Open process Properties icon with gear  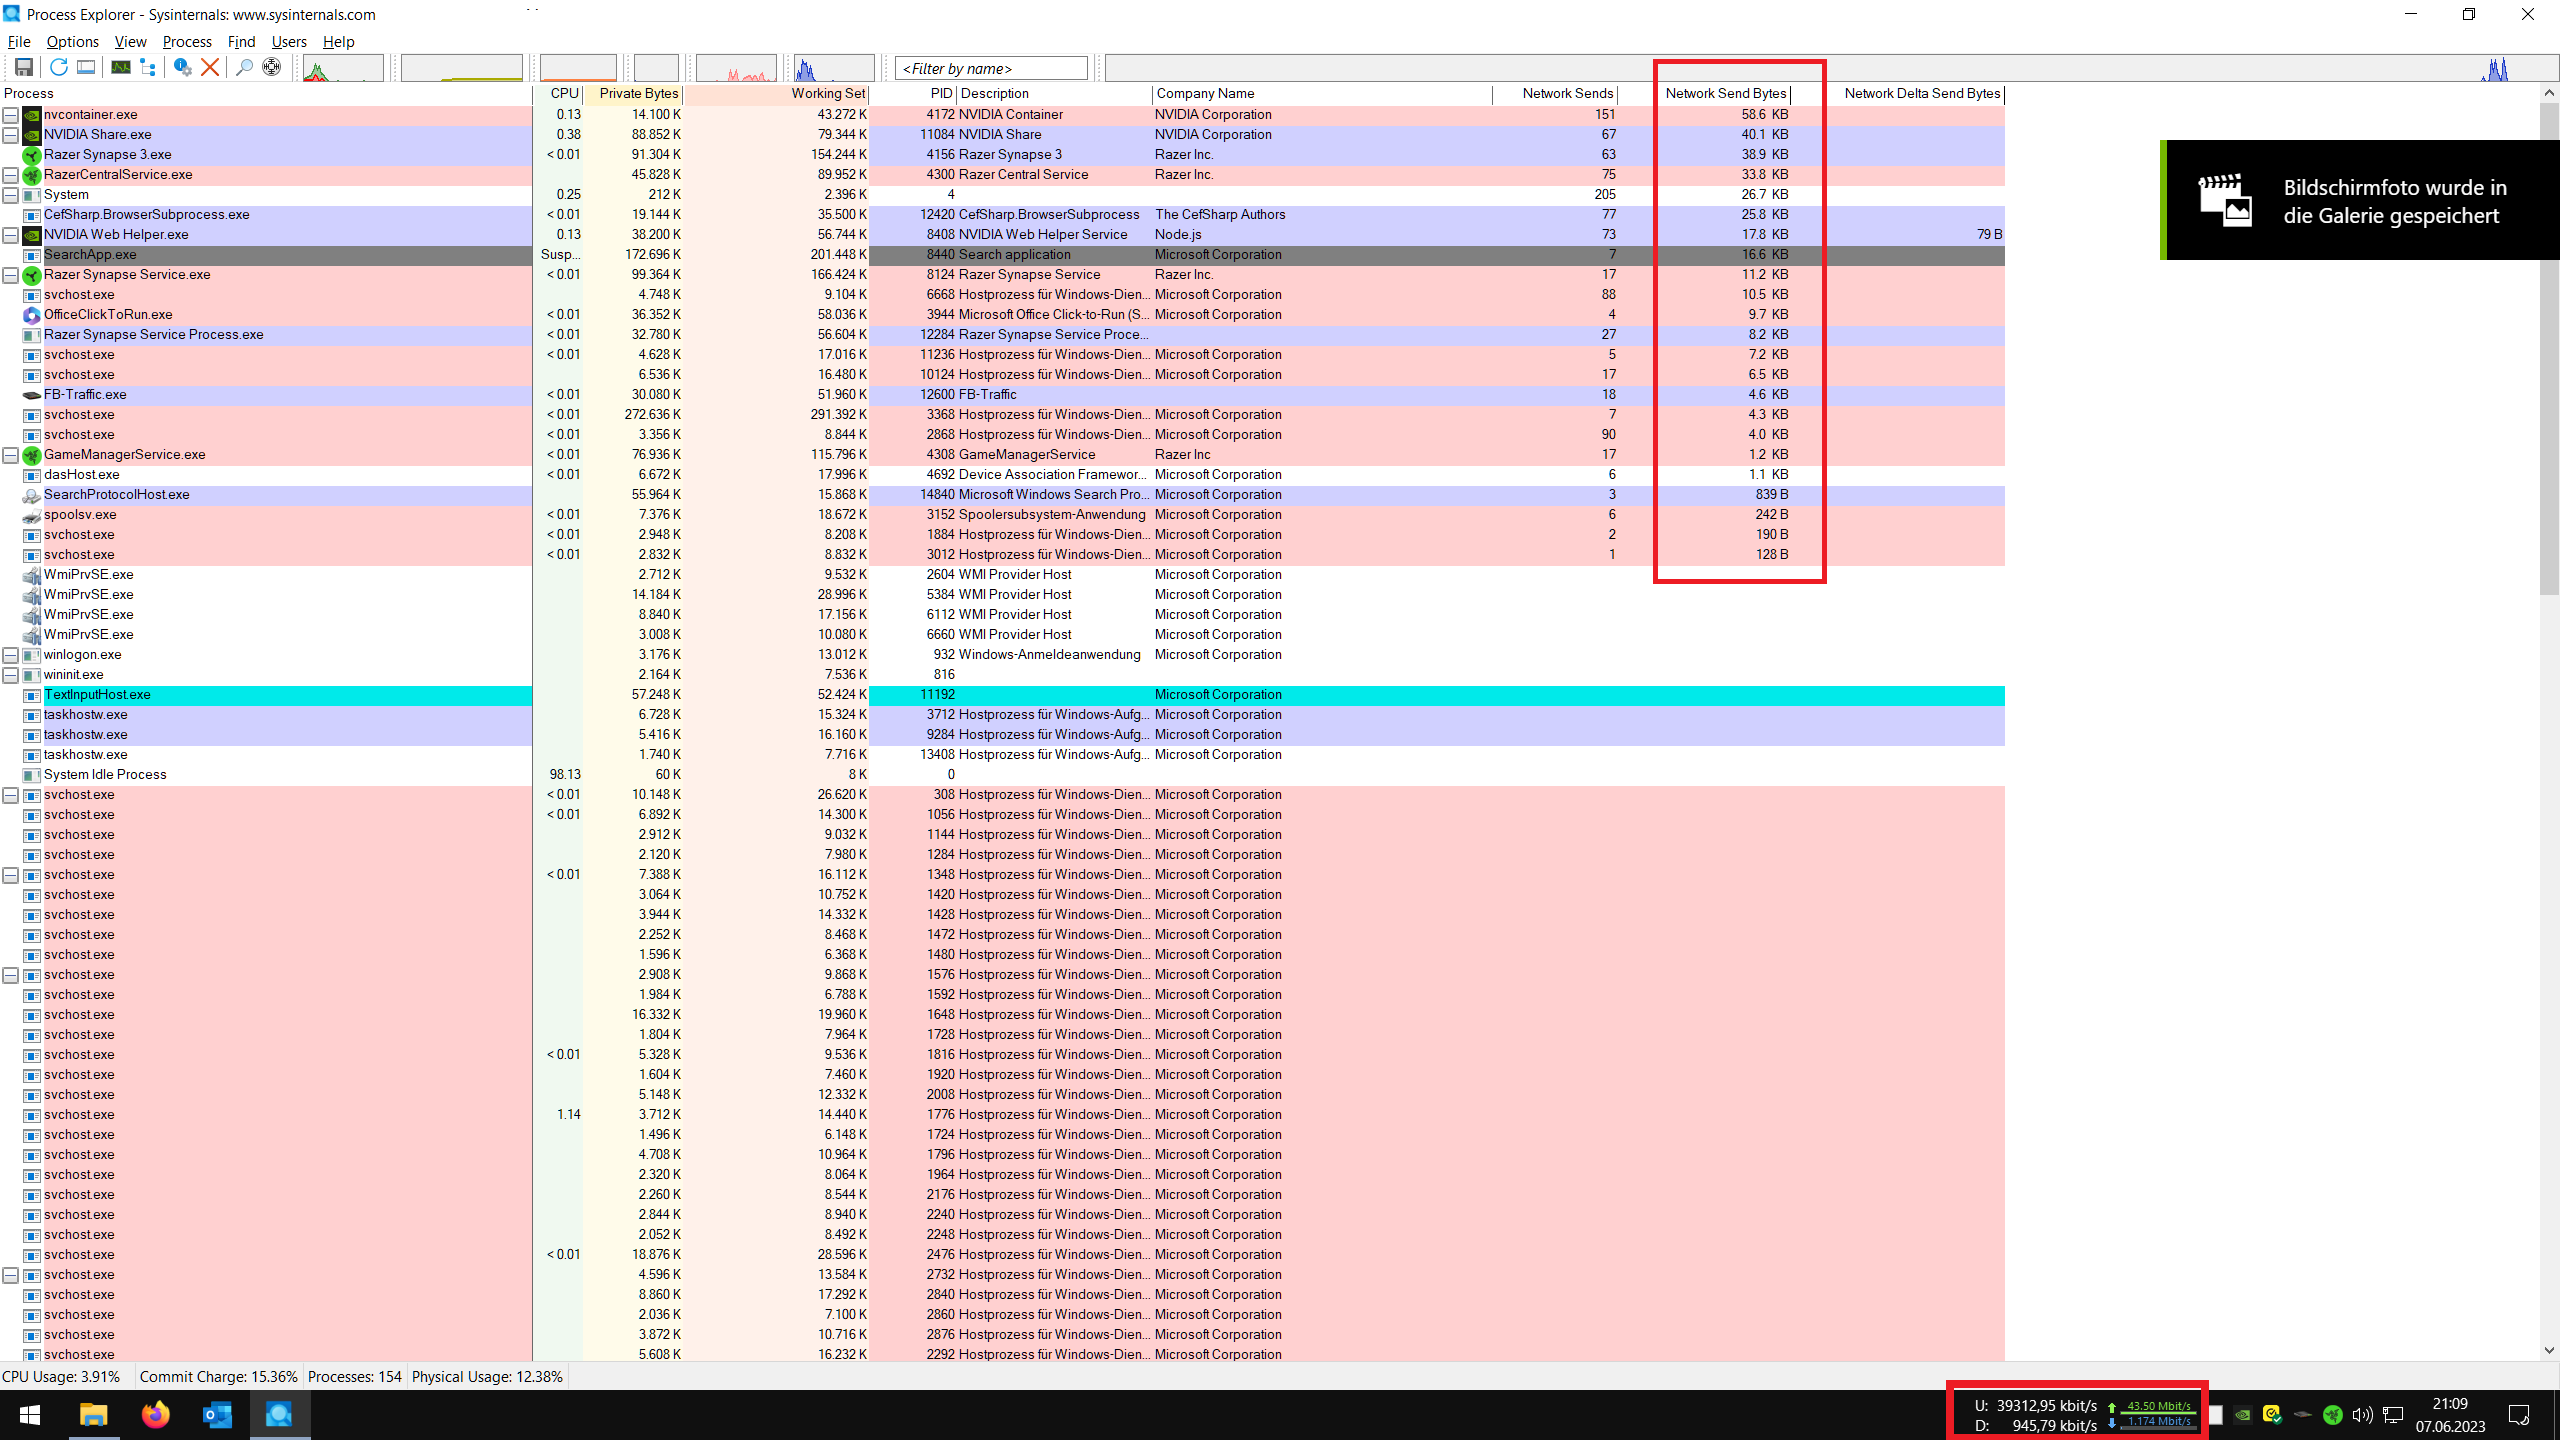(182, 67)
